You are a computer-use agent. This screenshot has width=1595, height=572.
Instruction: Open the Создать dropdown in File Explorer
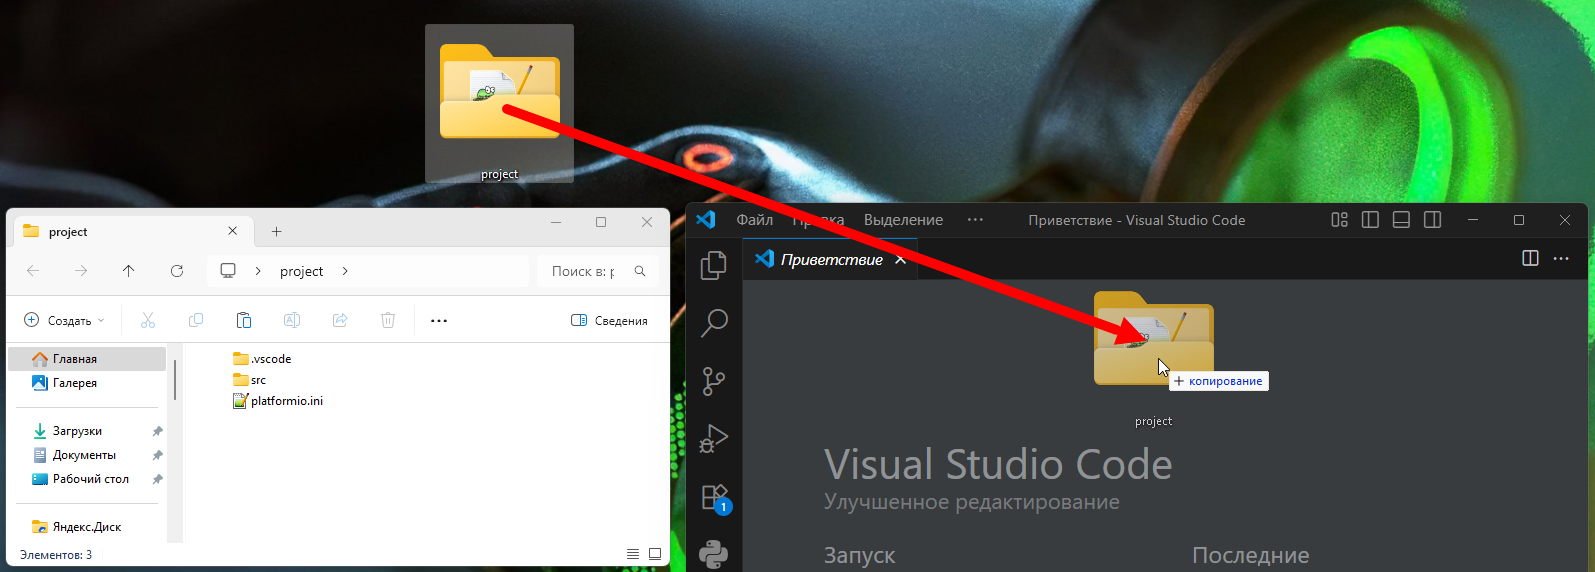[x=64, y=320]
